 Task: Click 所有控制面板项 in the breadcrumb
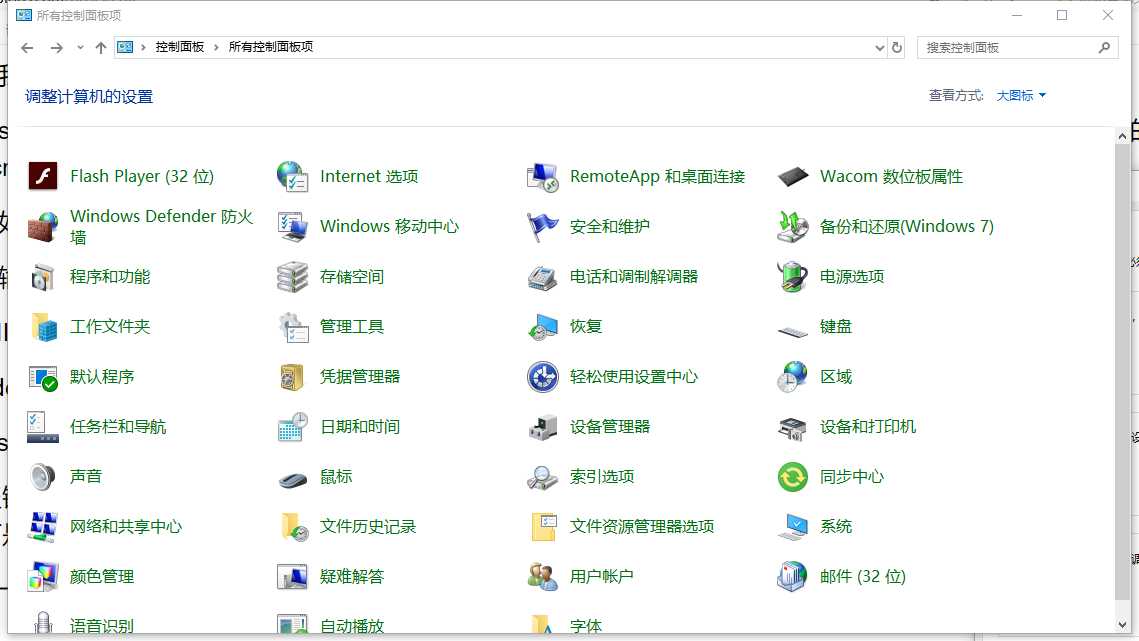pos(271,47)
